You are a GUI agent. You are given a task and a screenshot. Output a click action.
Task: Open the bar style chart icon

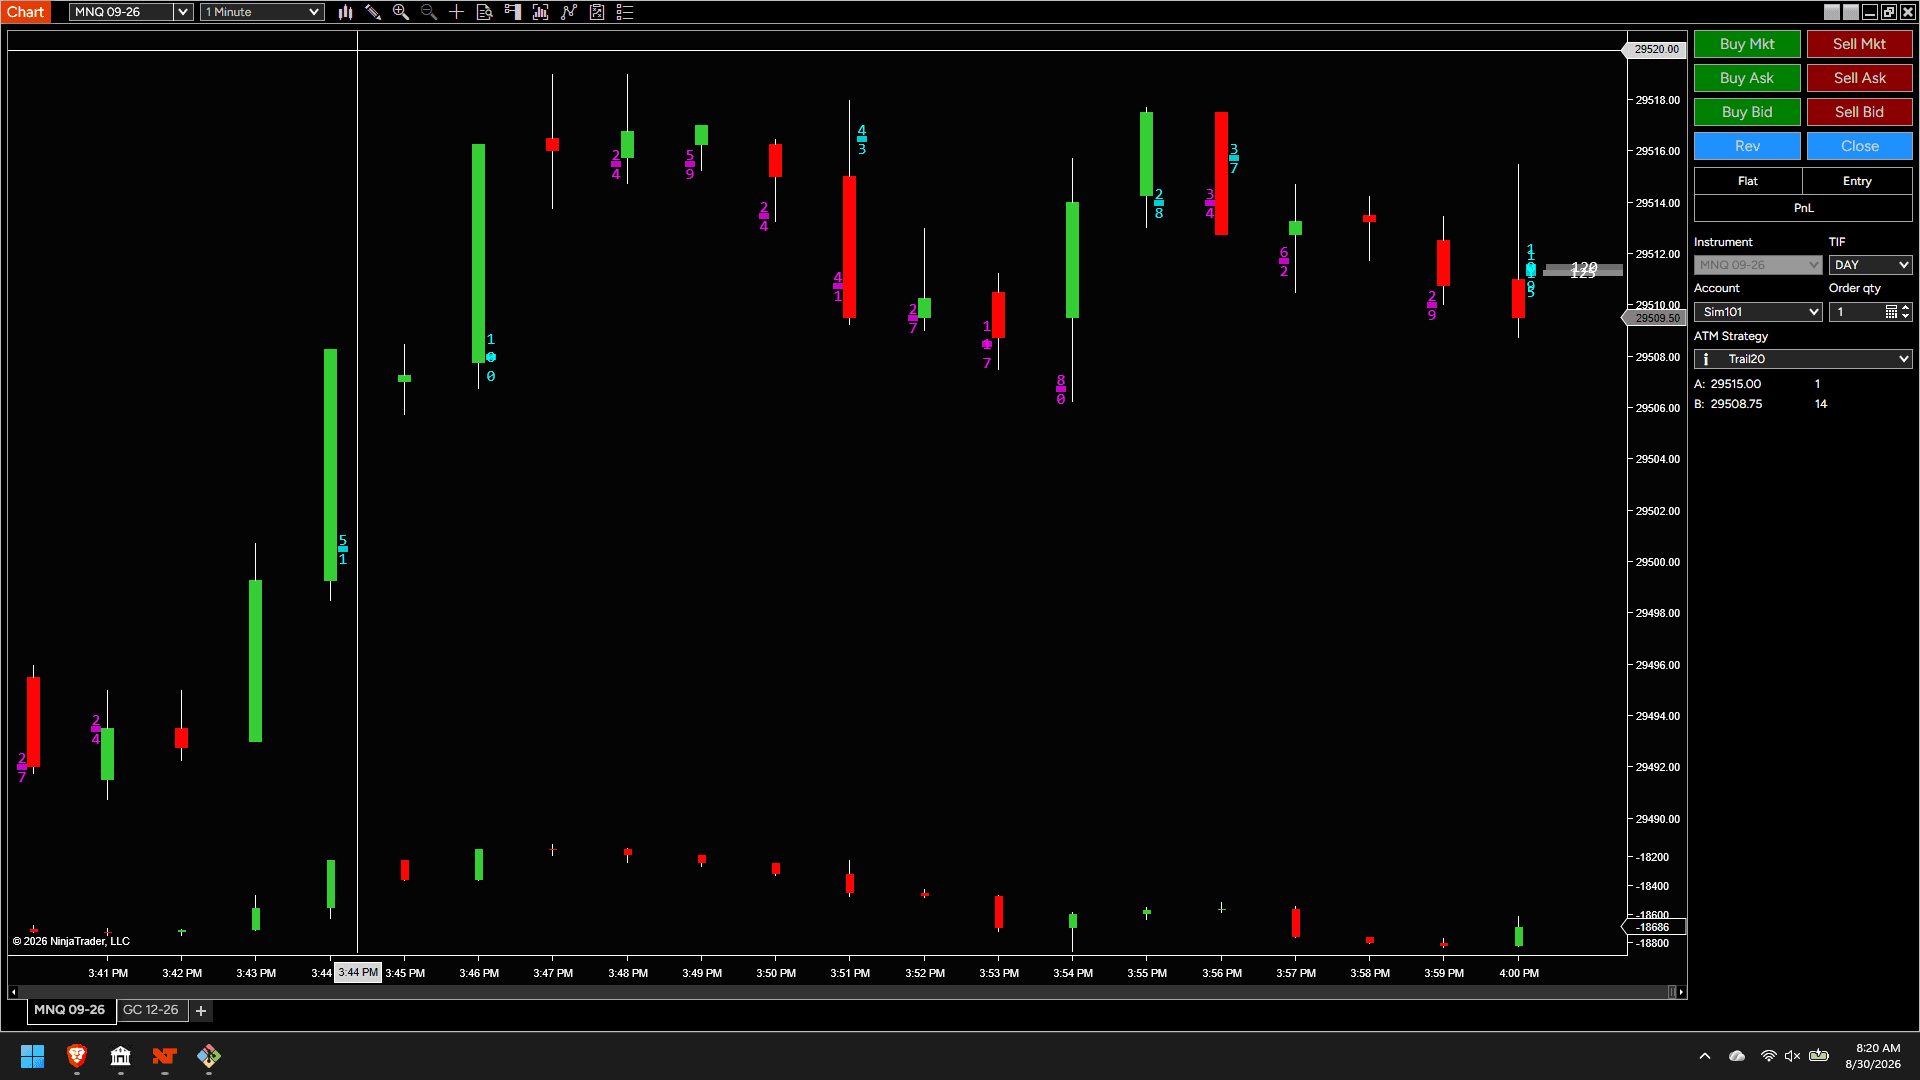345,12
